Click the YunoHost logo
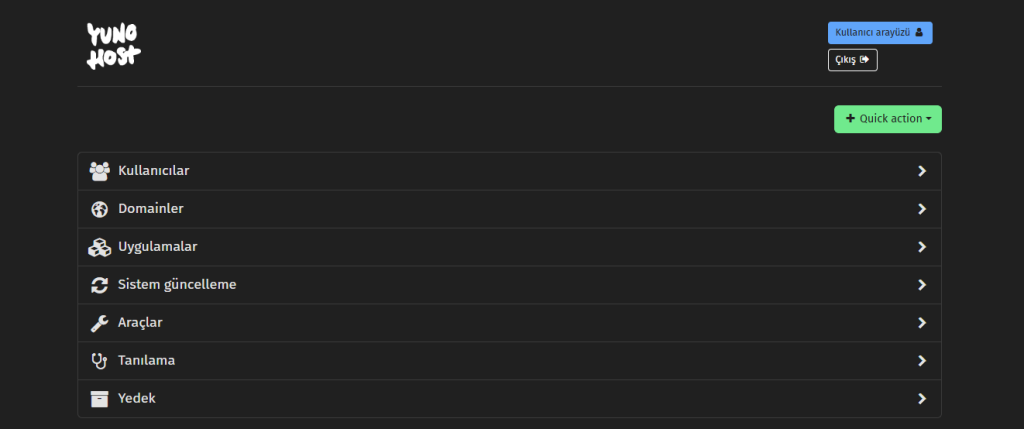The image size is (1024, 429). 114,46
